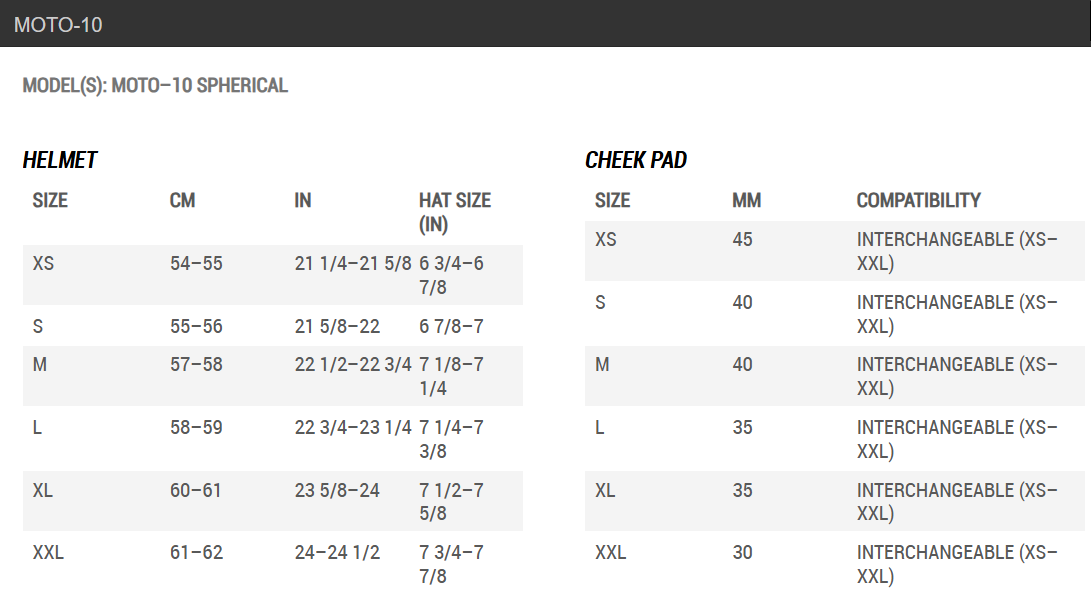Click the HELMET table heading
This screenshot has width=1091, height=601.
[x=60, y=160]
